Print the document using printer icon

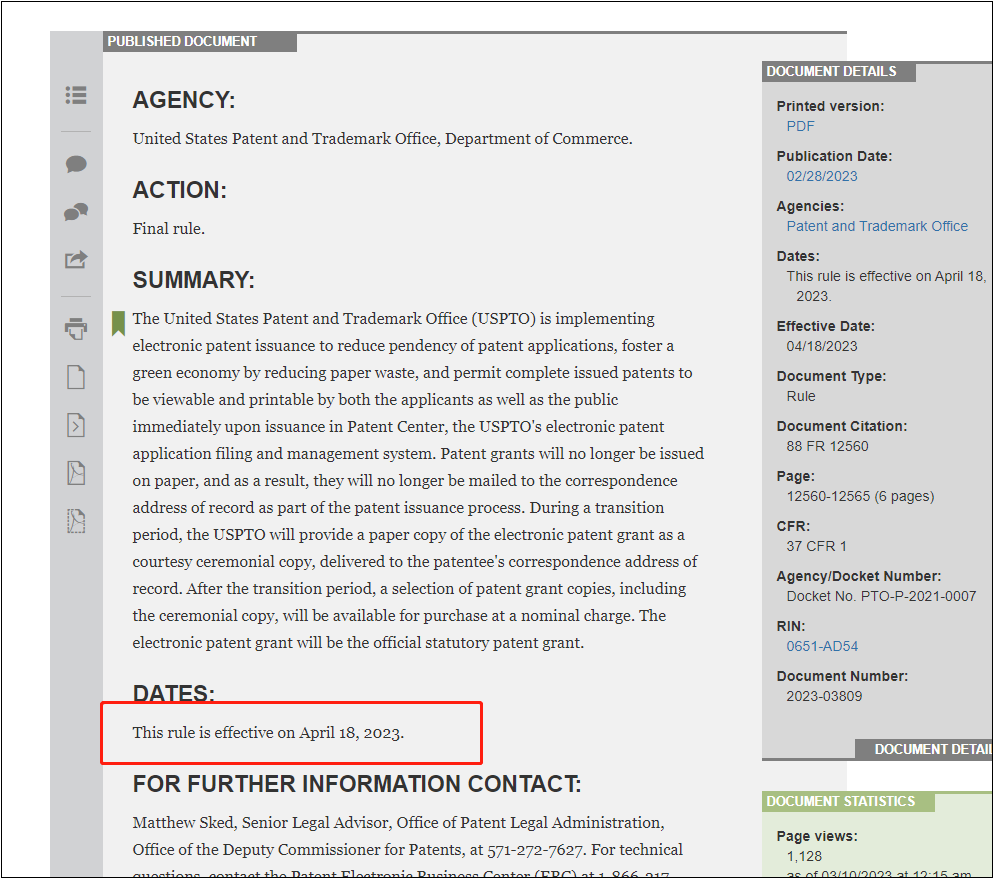76,329
